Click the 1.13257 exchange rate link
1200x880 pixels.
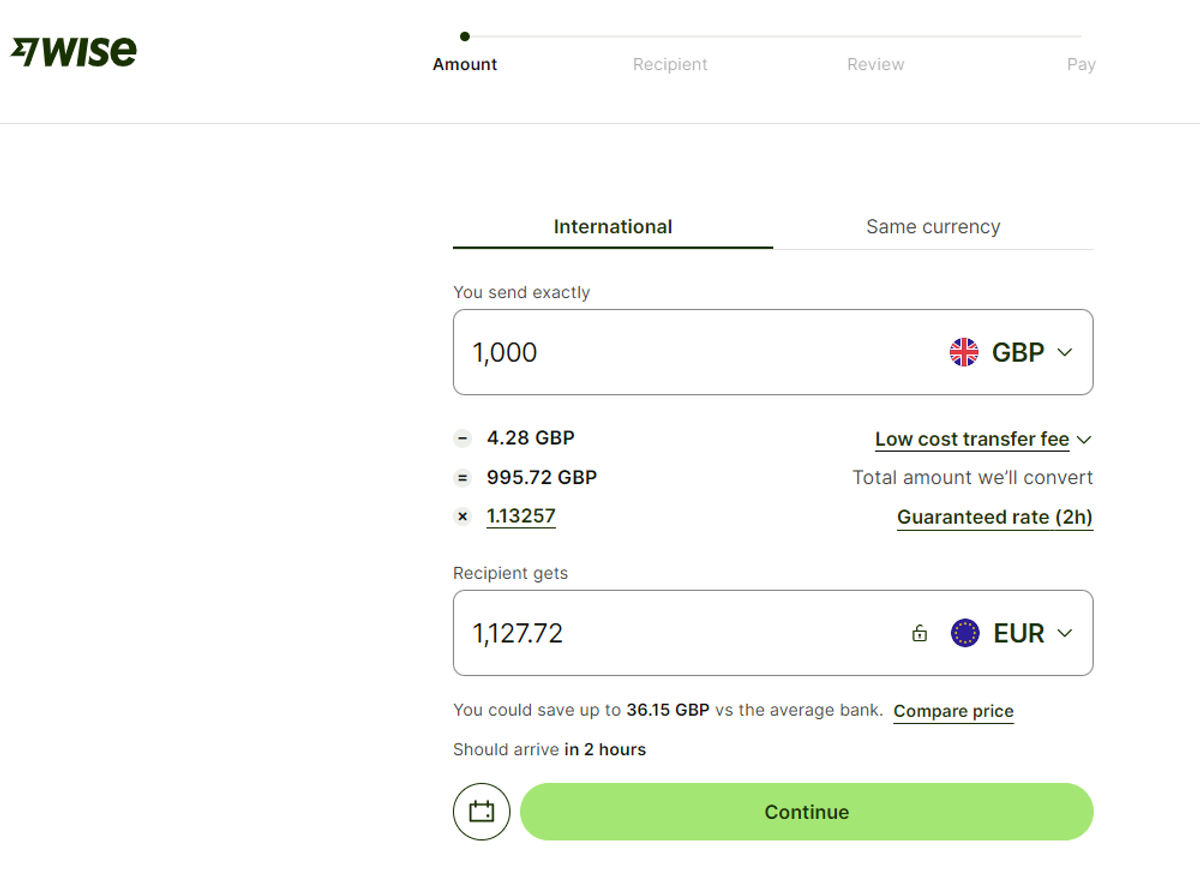click(521, 516)
